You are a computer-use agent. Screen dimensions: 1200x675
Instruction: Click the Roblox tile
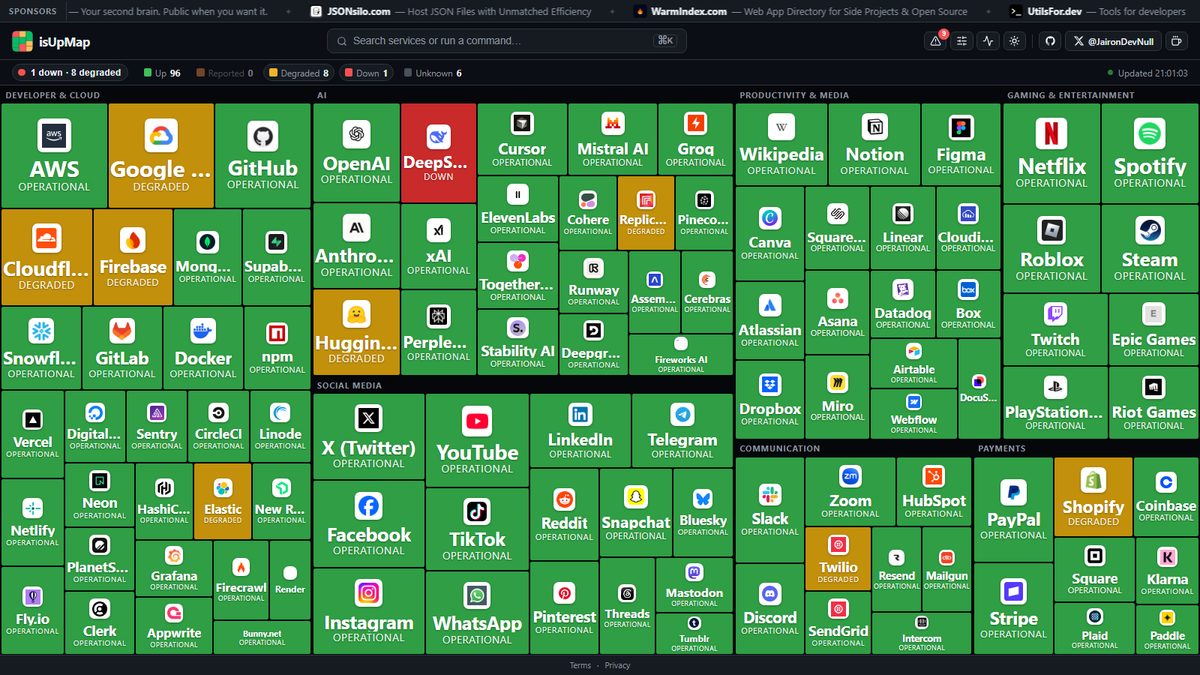coord(1051,248)
